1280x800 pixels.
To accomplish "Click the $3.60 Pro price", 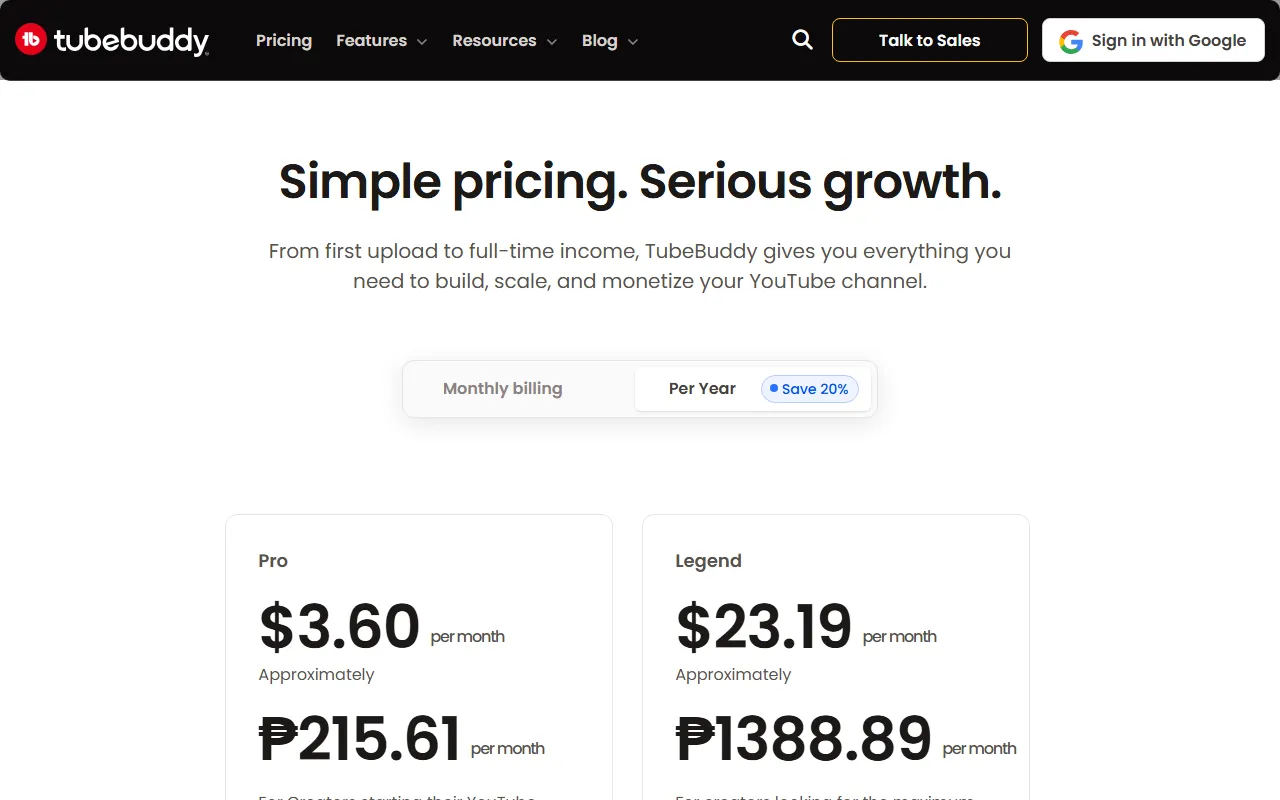I will point(339,627).
